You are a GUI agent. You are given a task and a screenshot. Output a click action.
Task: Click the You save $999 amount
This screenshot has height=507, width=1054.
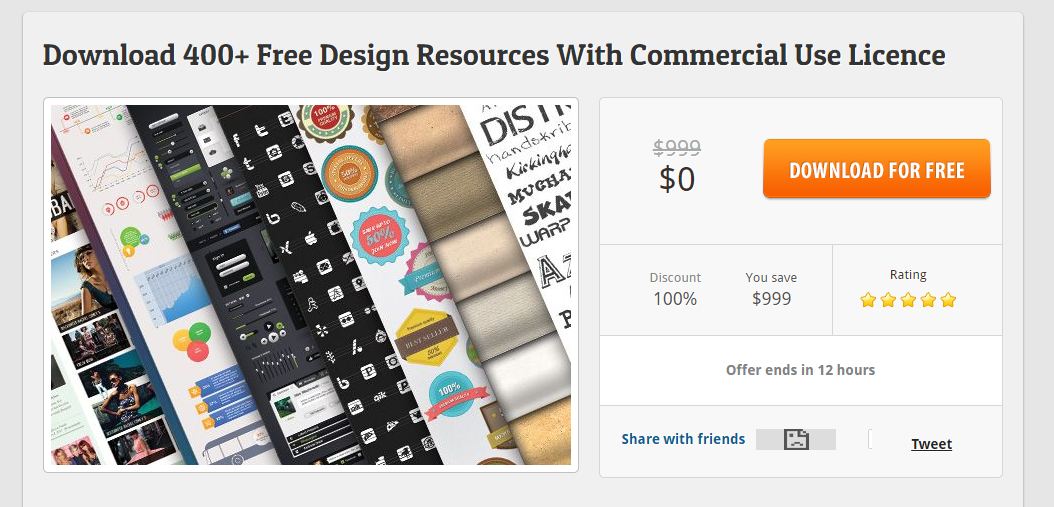[x=771, y=299]
